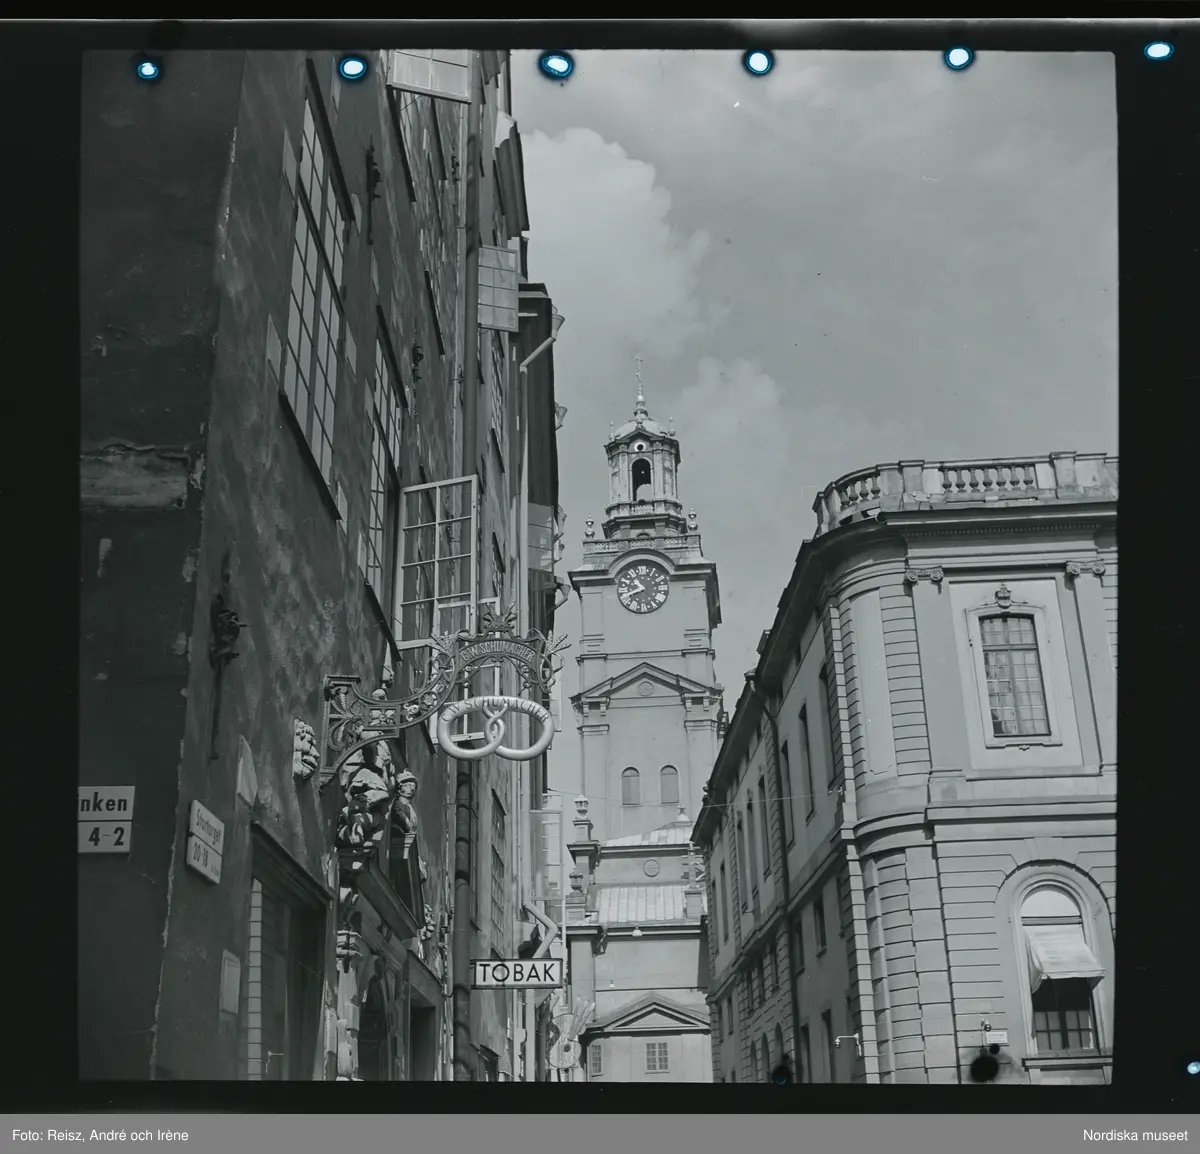Click the carved stone face beside the portal
Viewport: 1200px width, 1154px height.
[305, 747]
